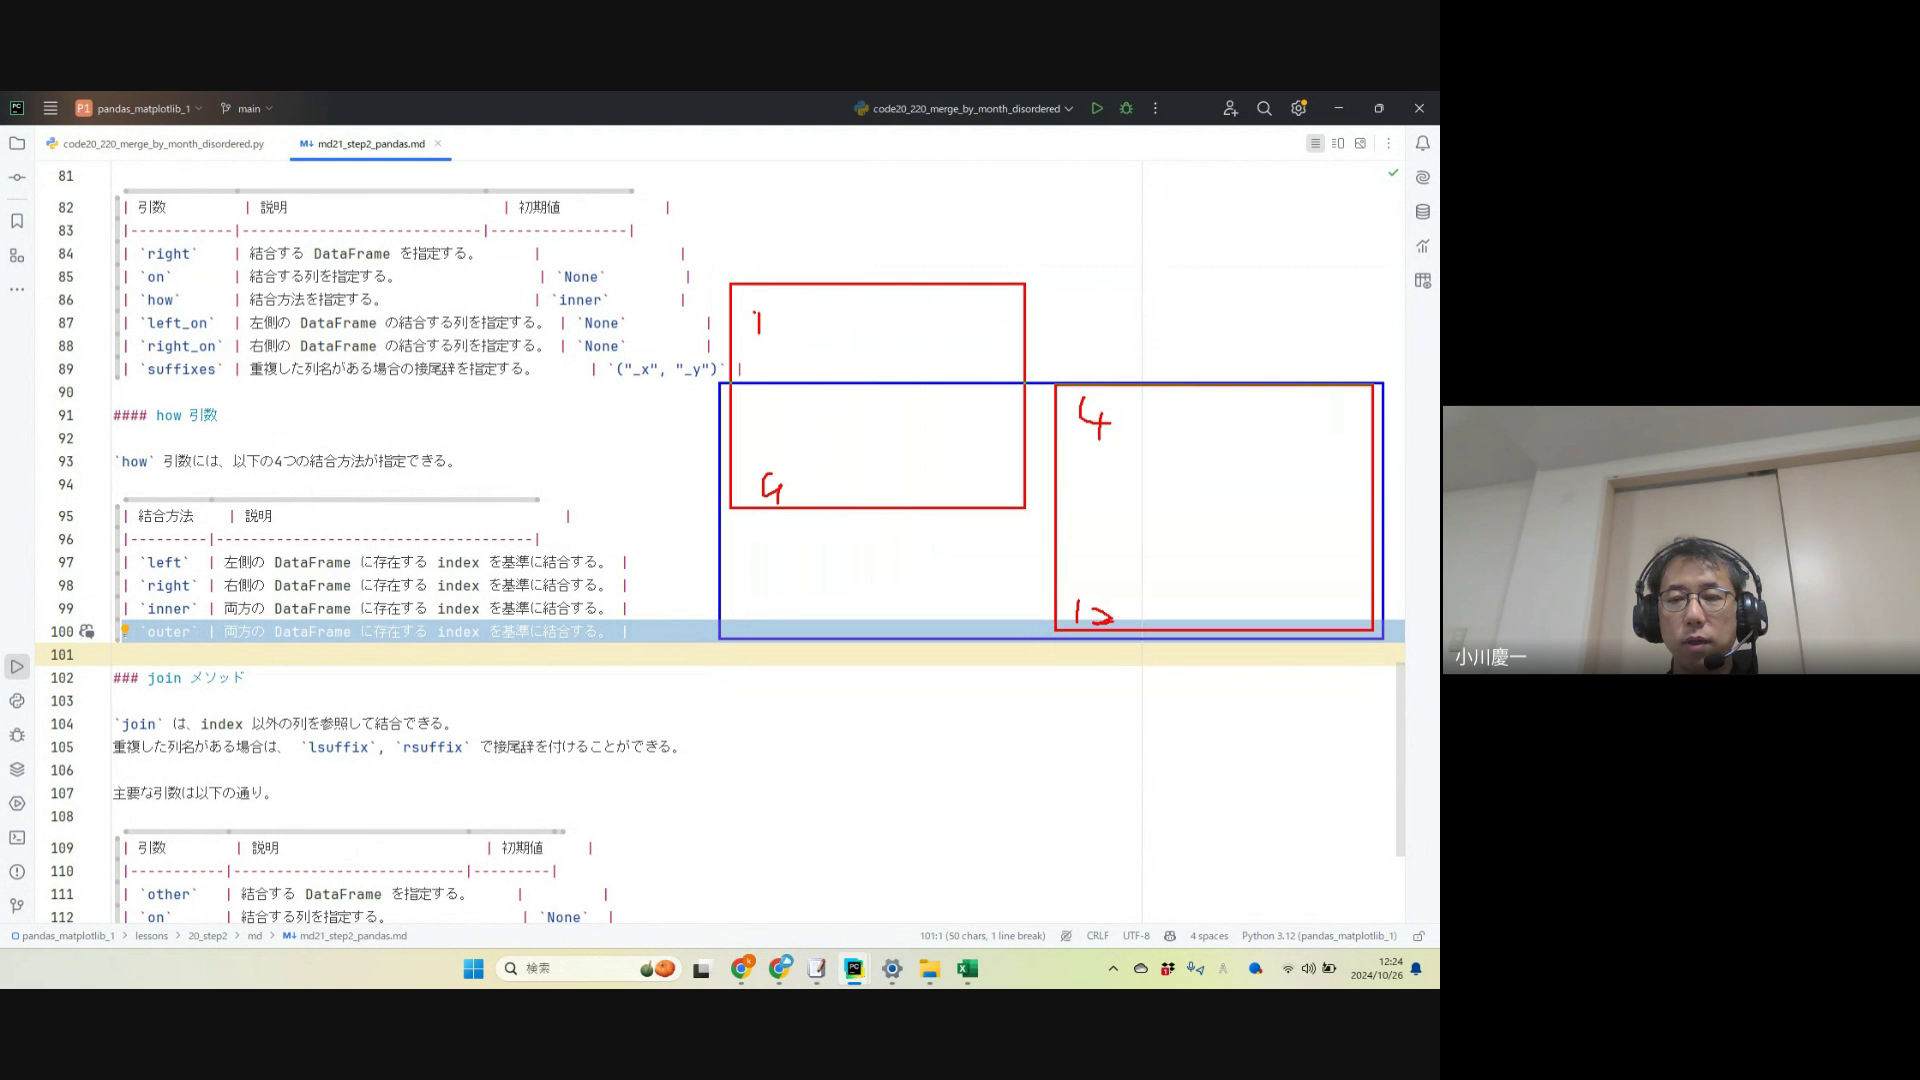Open the Project tool window folder icon

coord(17,143)
